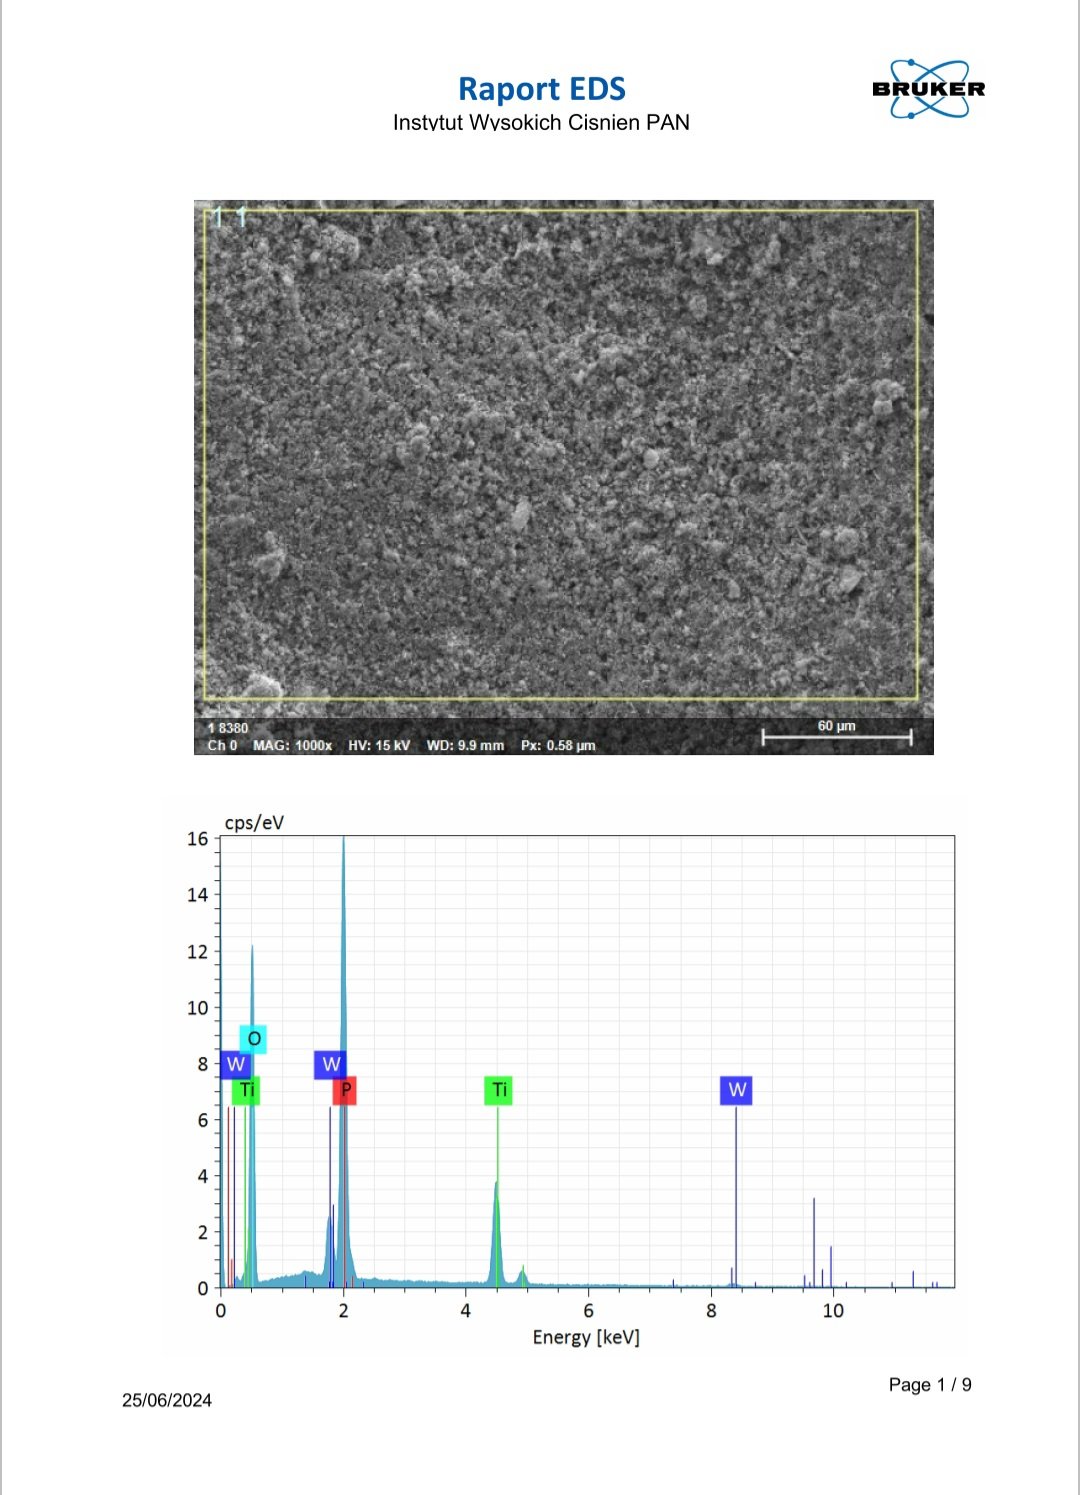Click the green Ti label near 4.5 keV
The width and height of the screenshot is (1080, 1495).
click(x=499, y=1090)
